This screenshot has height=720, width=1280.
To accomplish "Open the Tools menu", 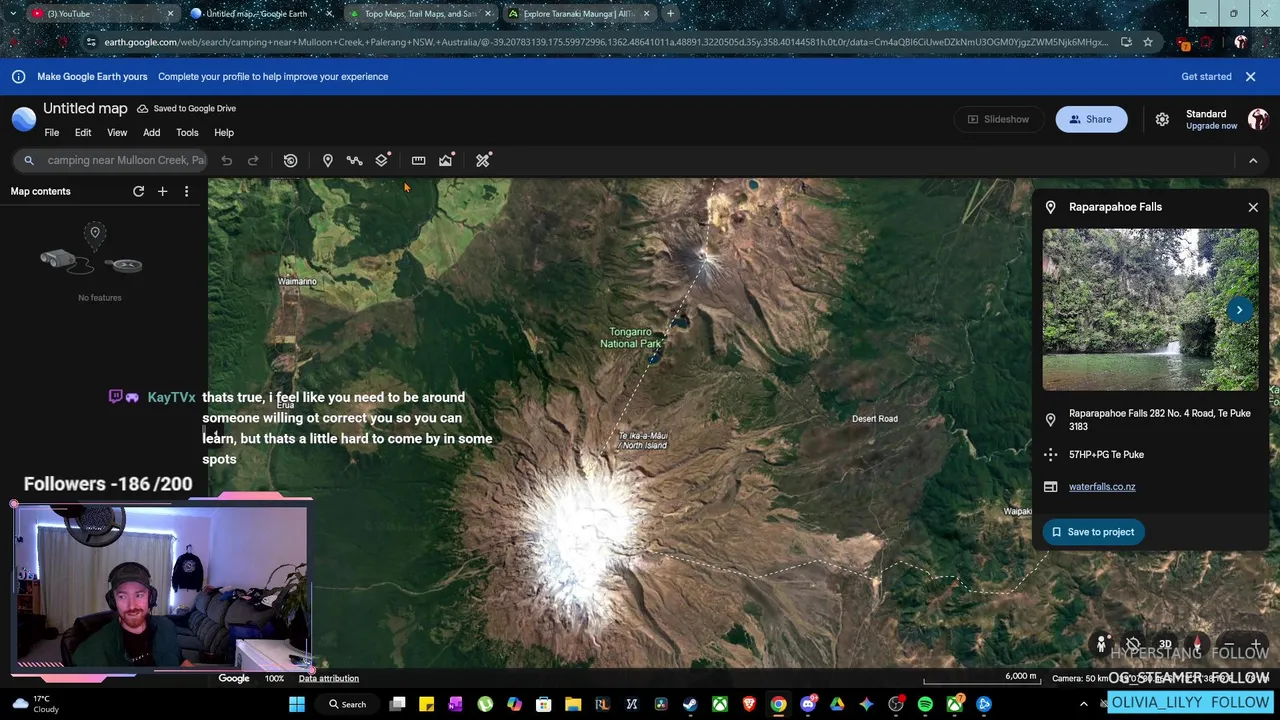I will coord(187,133).
